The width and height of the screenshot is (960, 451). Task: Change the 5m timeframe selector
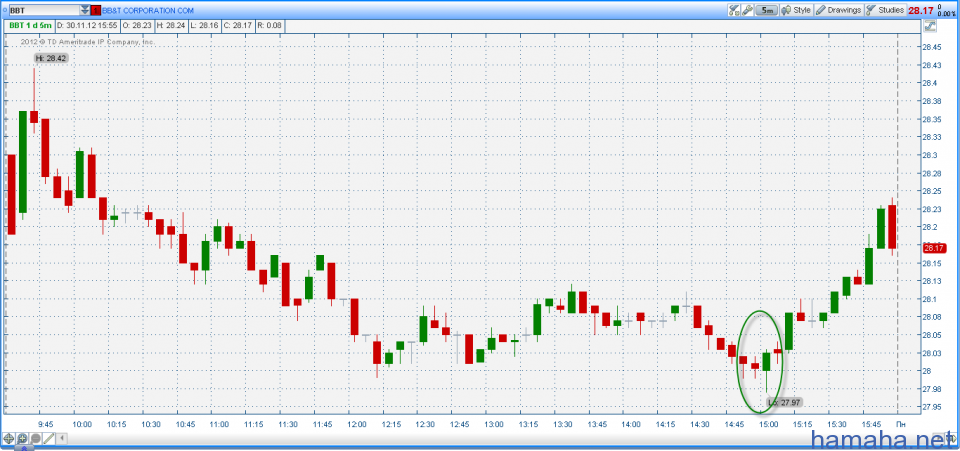point(765,9)
